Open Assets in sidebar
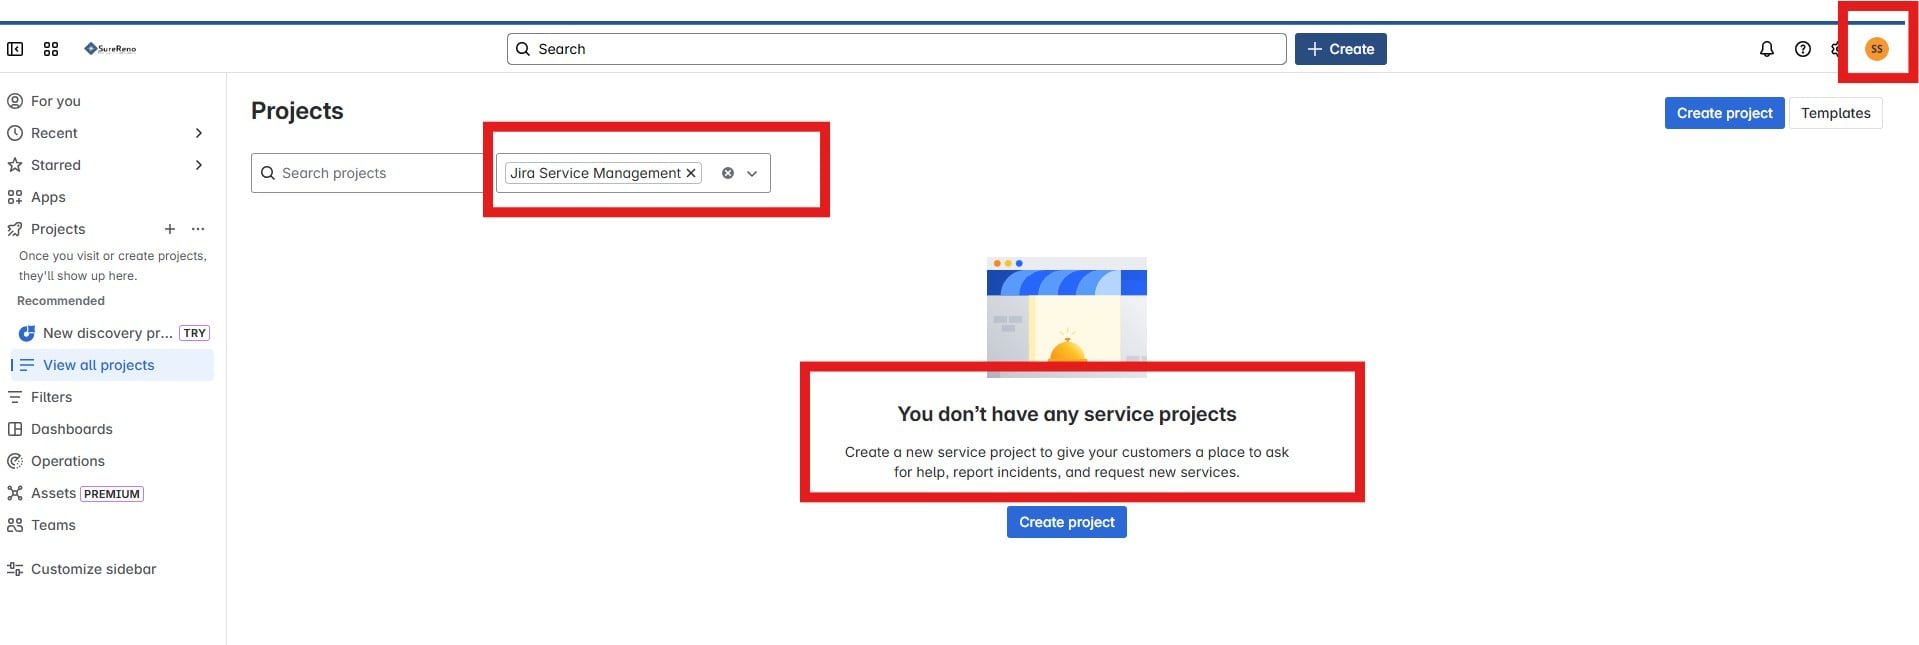The image size is (1919, 645). [53, 493]
